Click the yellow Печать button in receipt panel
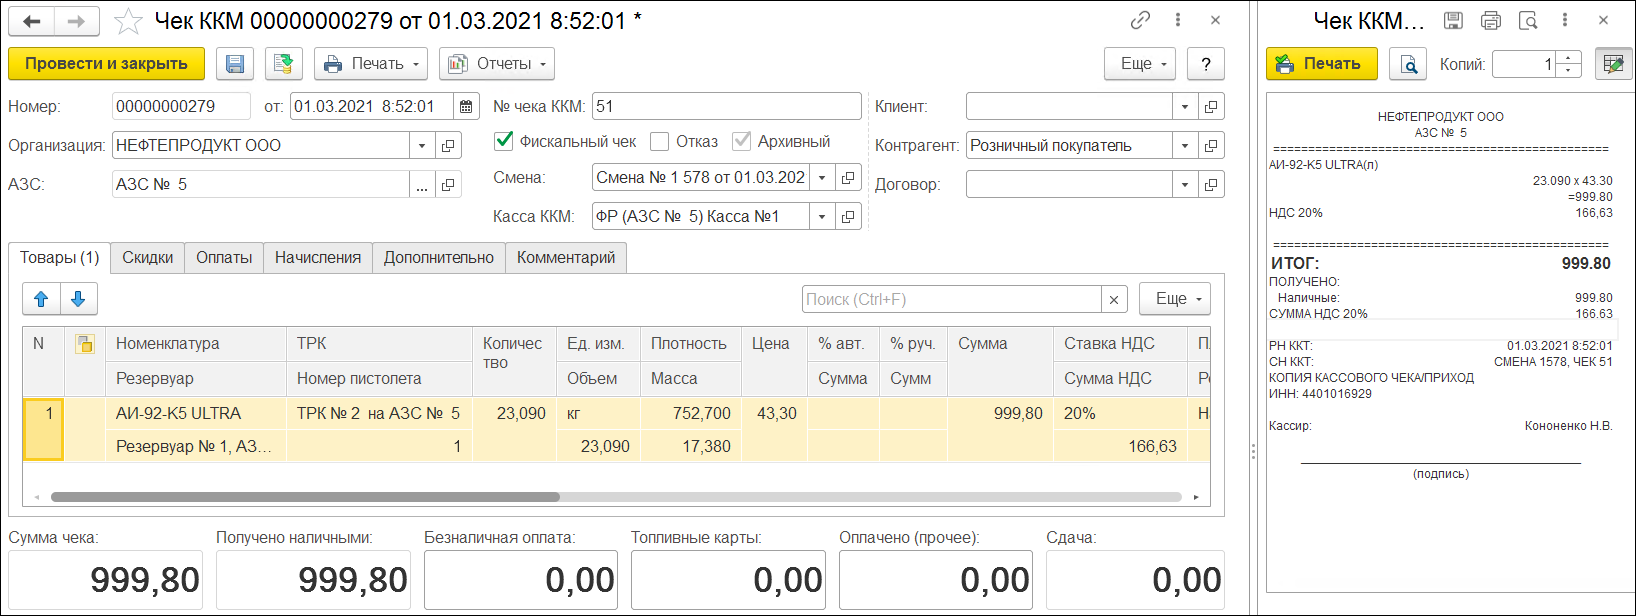The height and width of the screenshot is (616, 1636). [x=1321, y=64]
